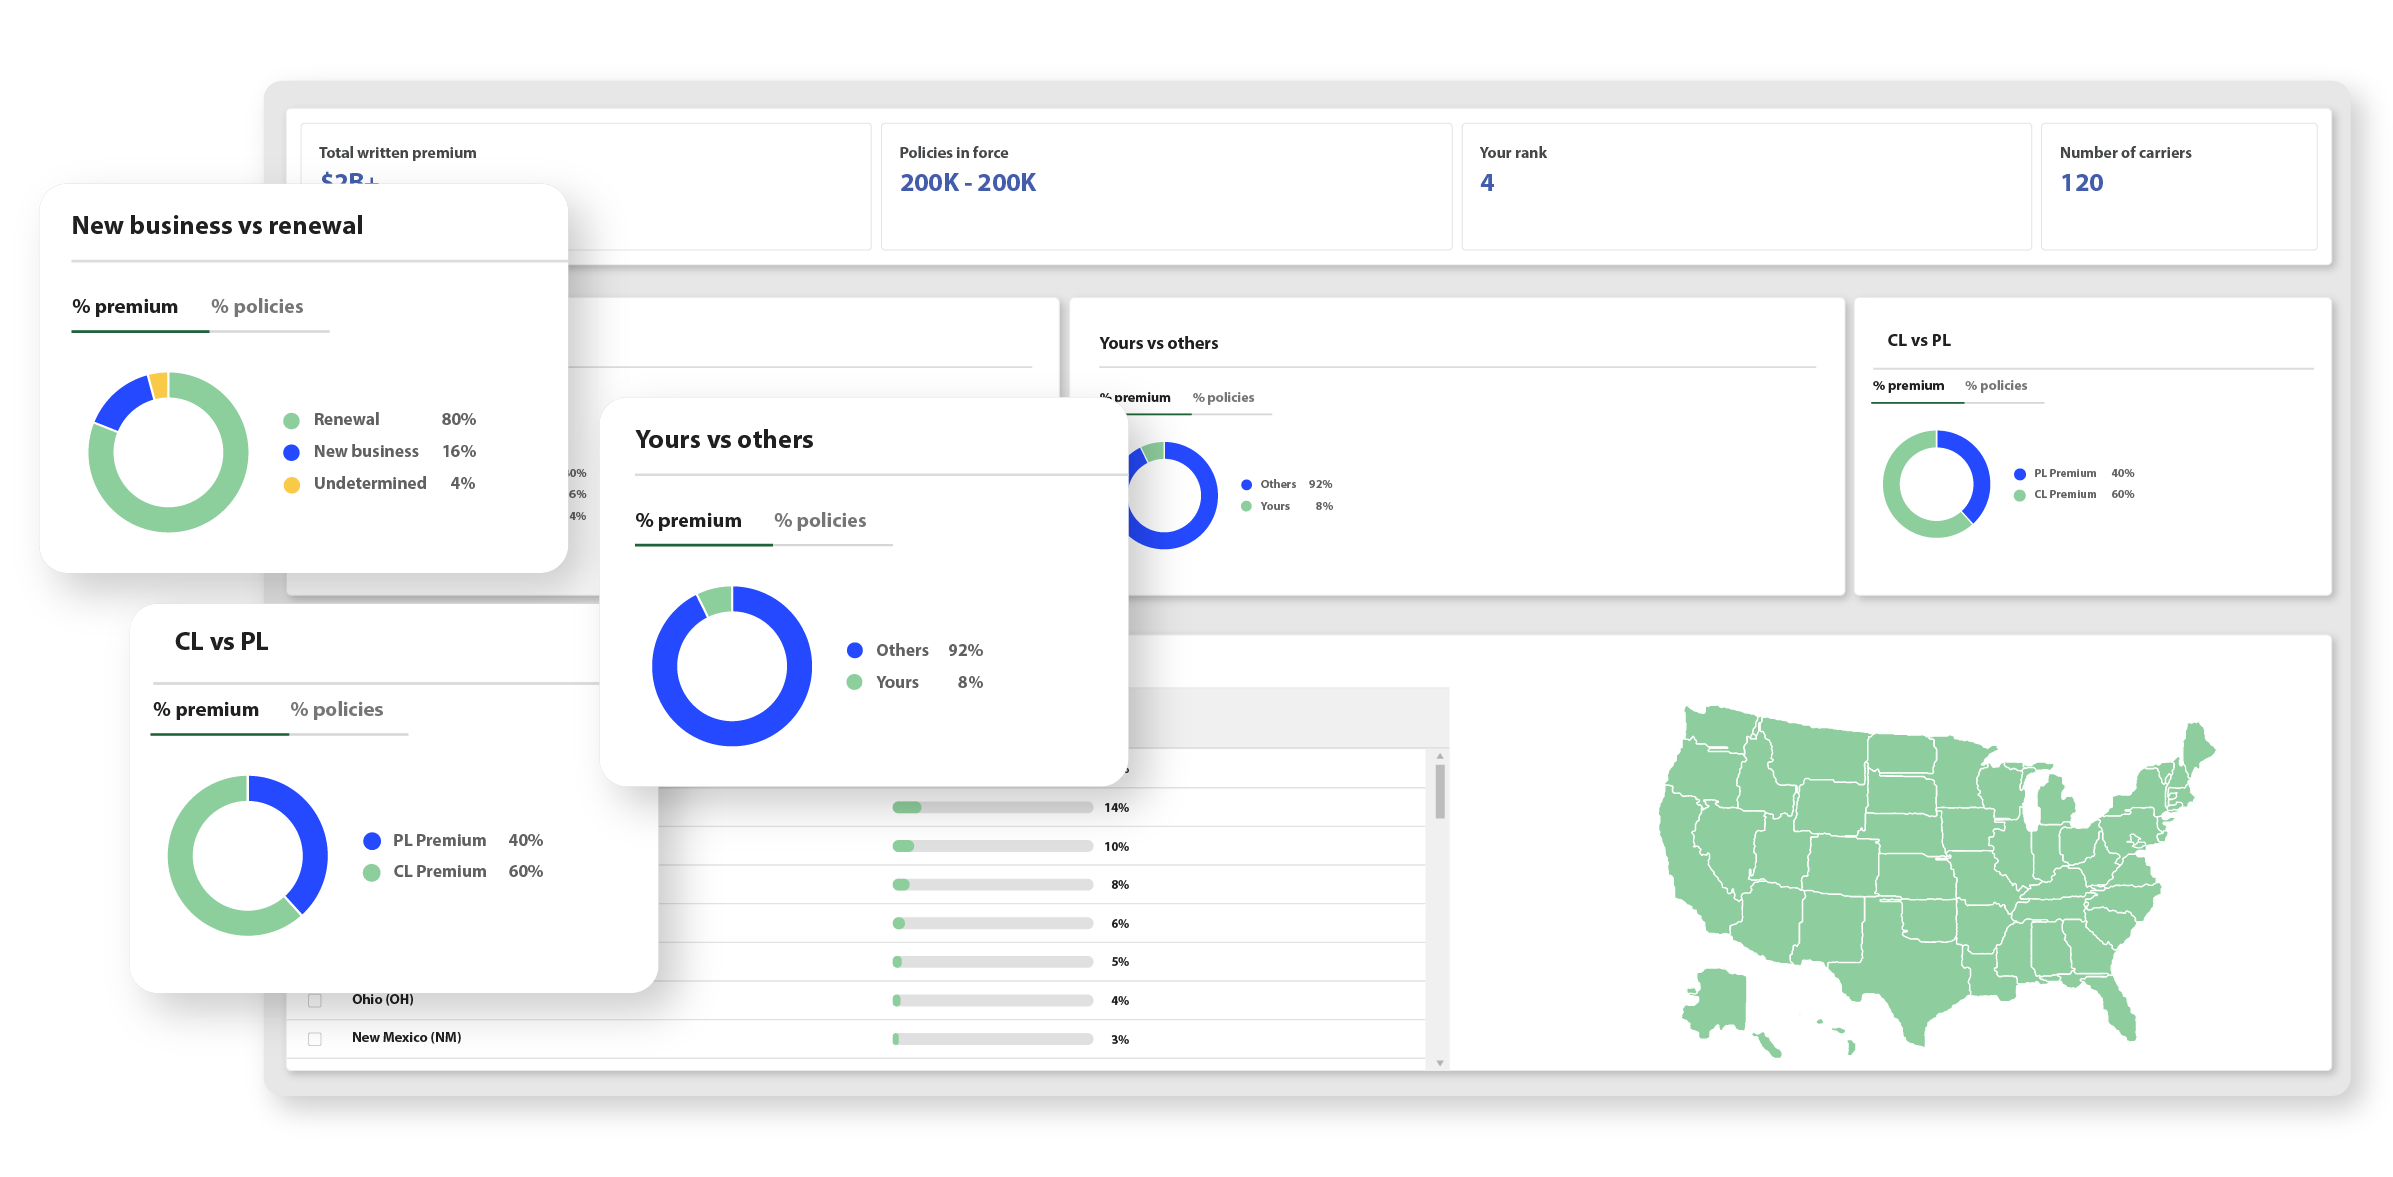Screen dimensions: 2393x1177
Task: Select % premium in background dashboard CL vs PL panel
Action: point(1908,385)
